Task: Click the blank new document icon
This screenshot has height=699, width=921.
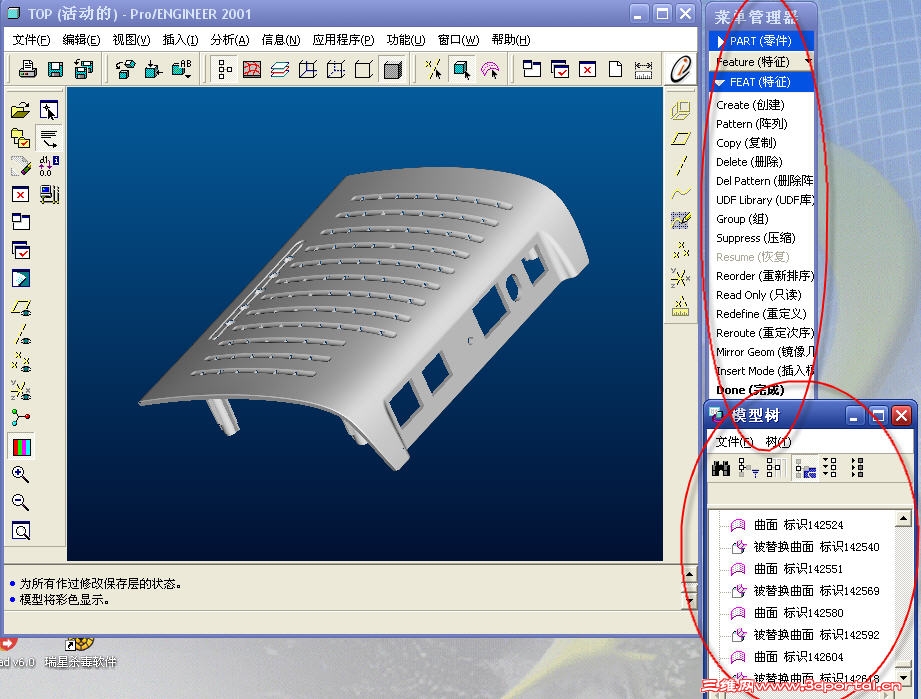Action: [616, 69]
